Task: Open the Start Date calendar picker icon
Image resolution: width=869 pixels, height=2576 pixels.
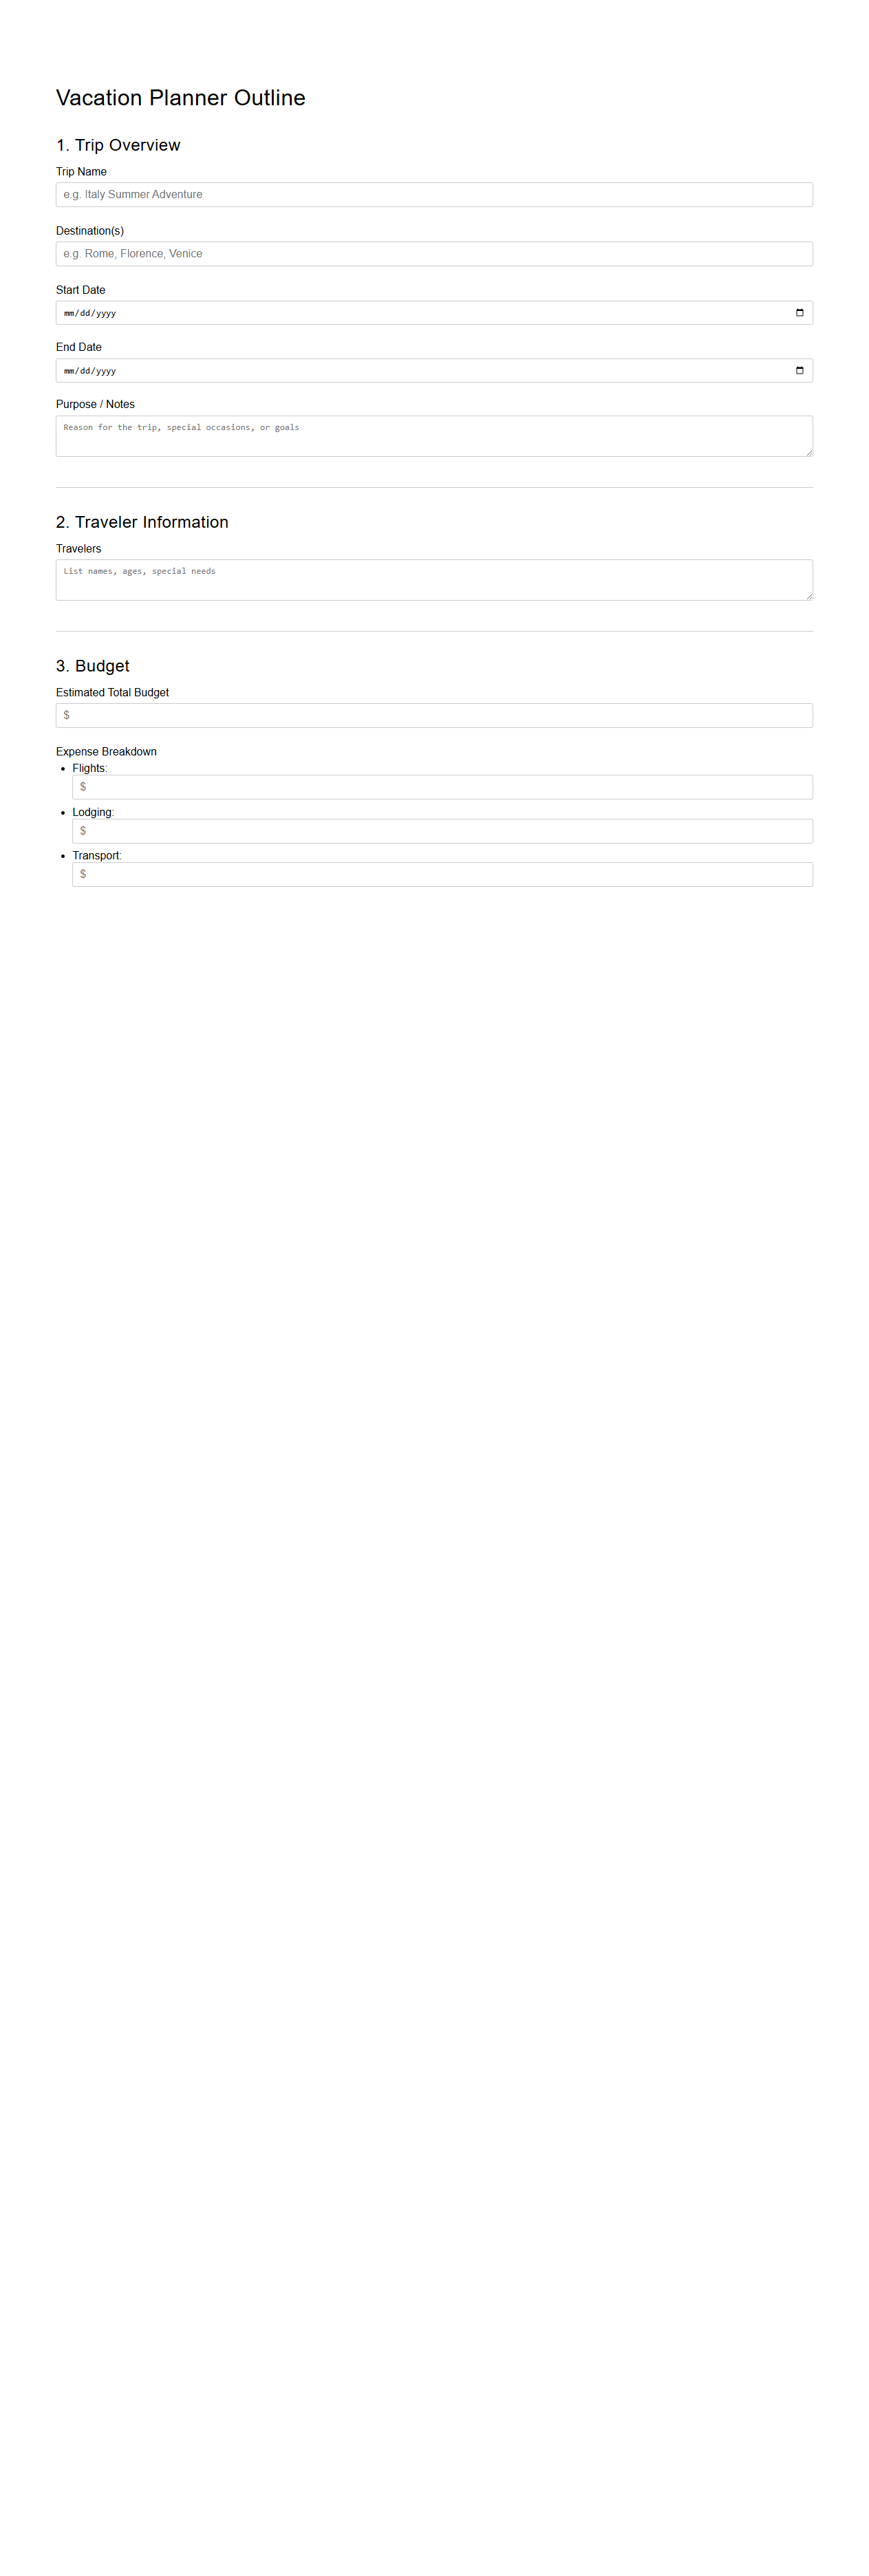Action: (799, 313)
